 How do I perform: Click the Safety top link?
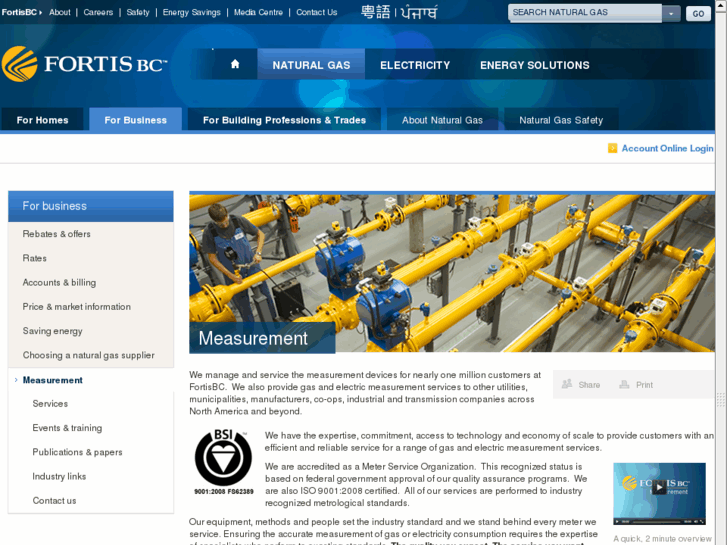point(138,13)
